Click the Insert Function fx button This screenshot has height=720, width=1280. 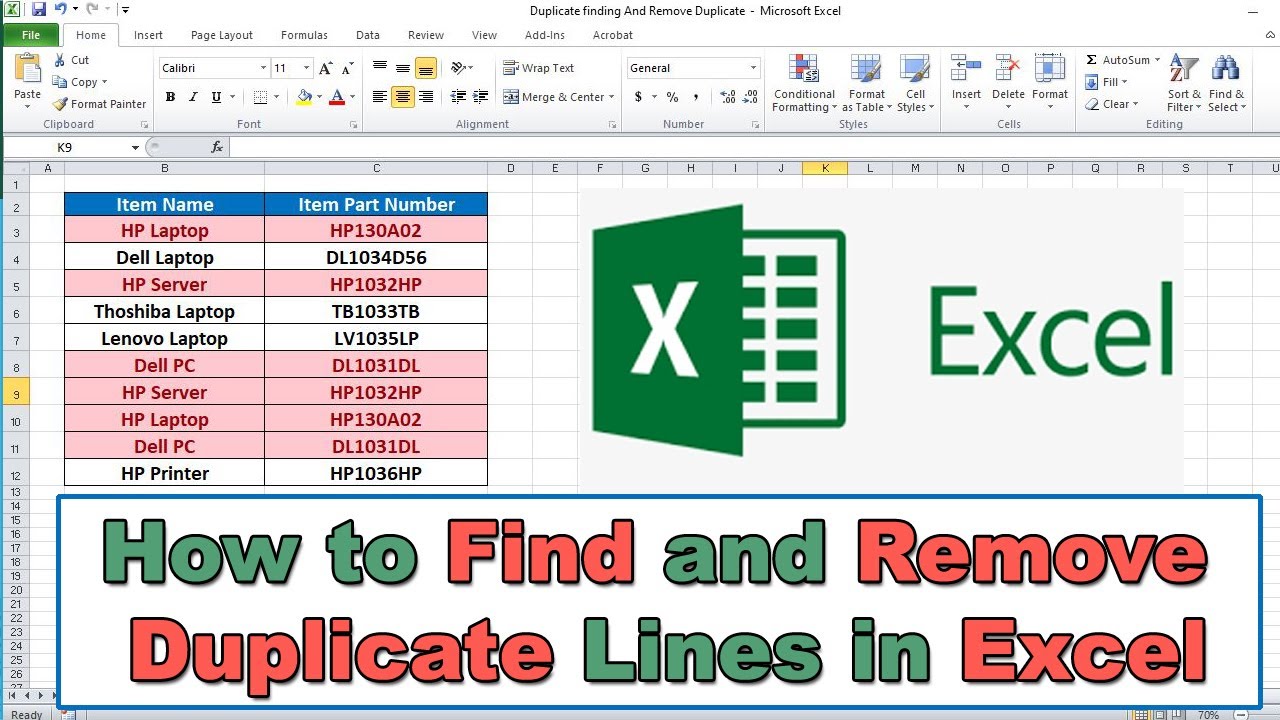click(x=217, y=147)
